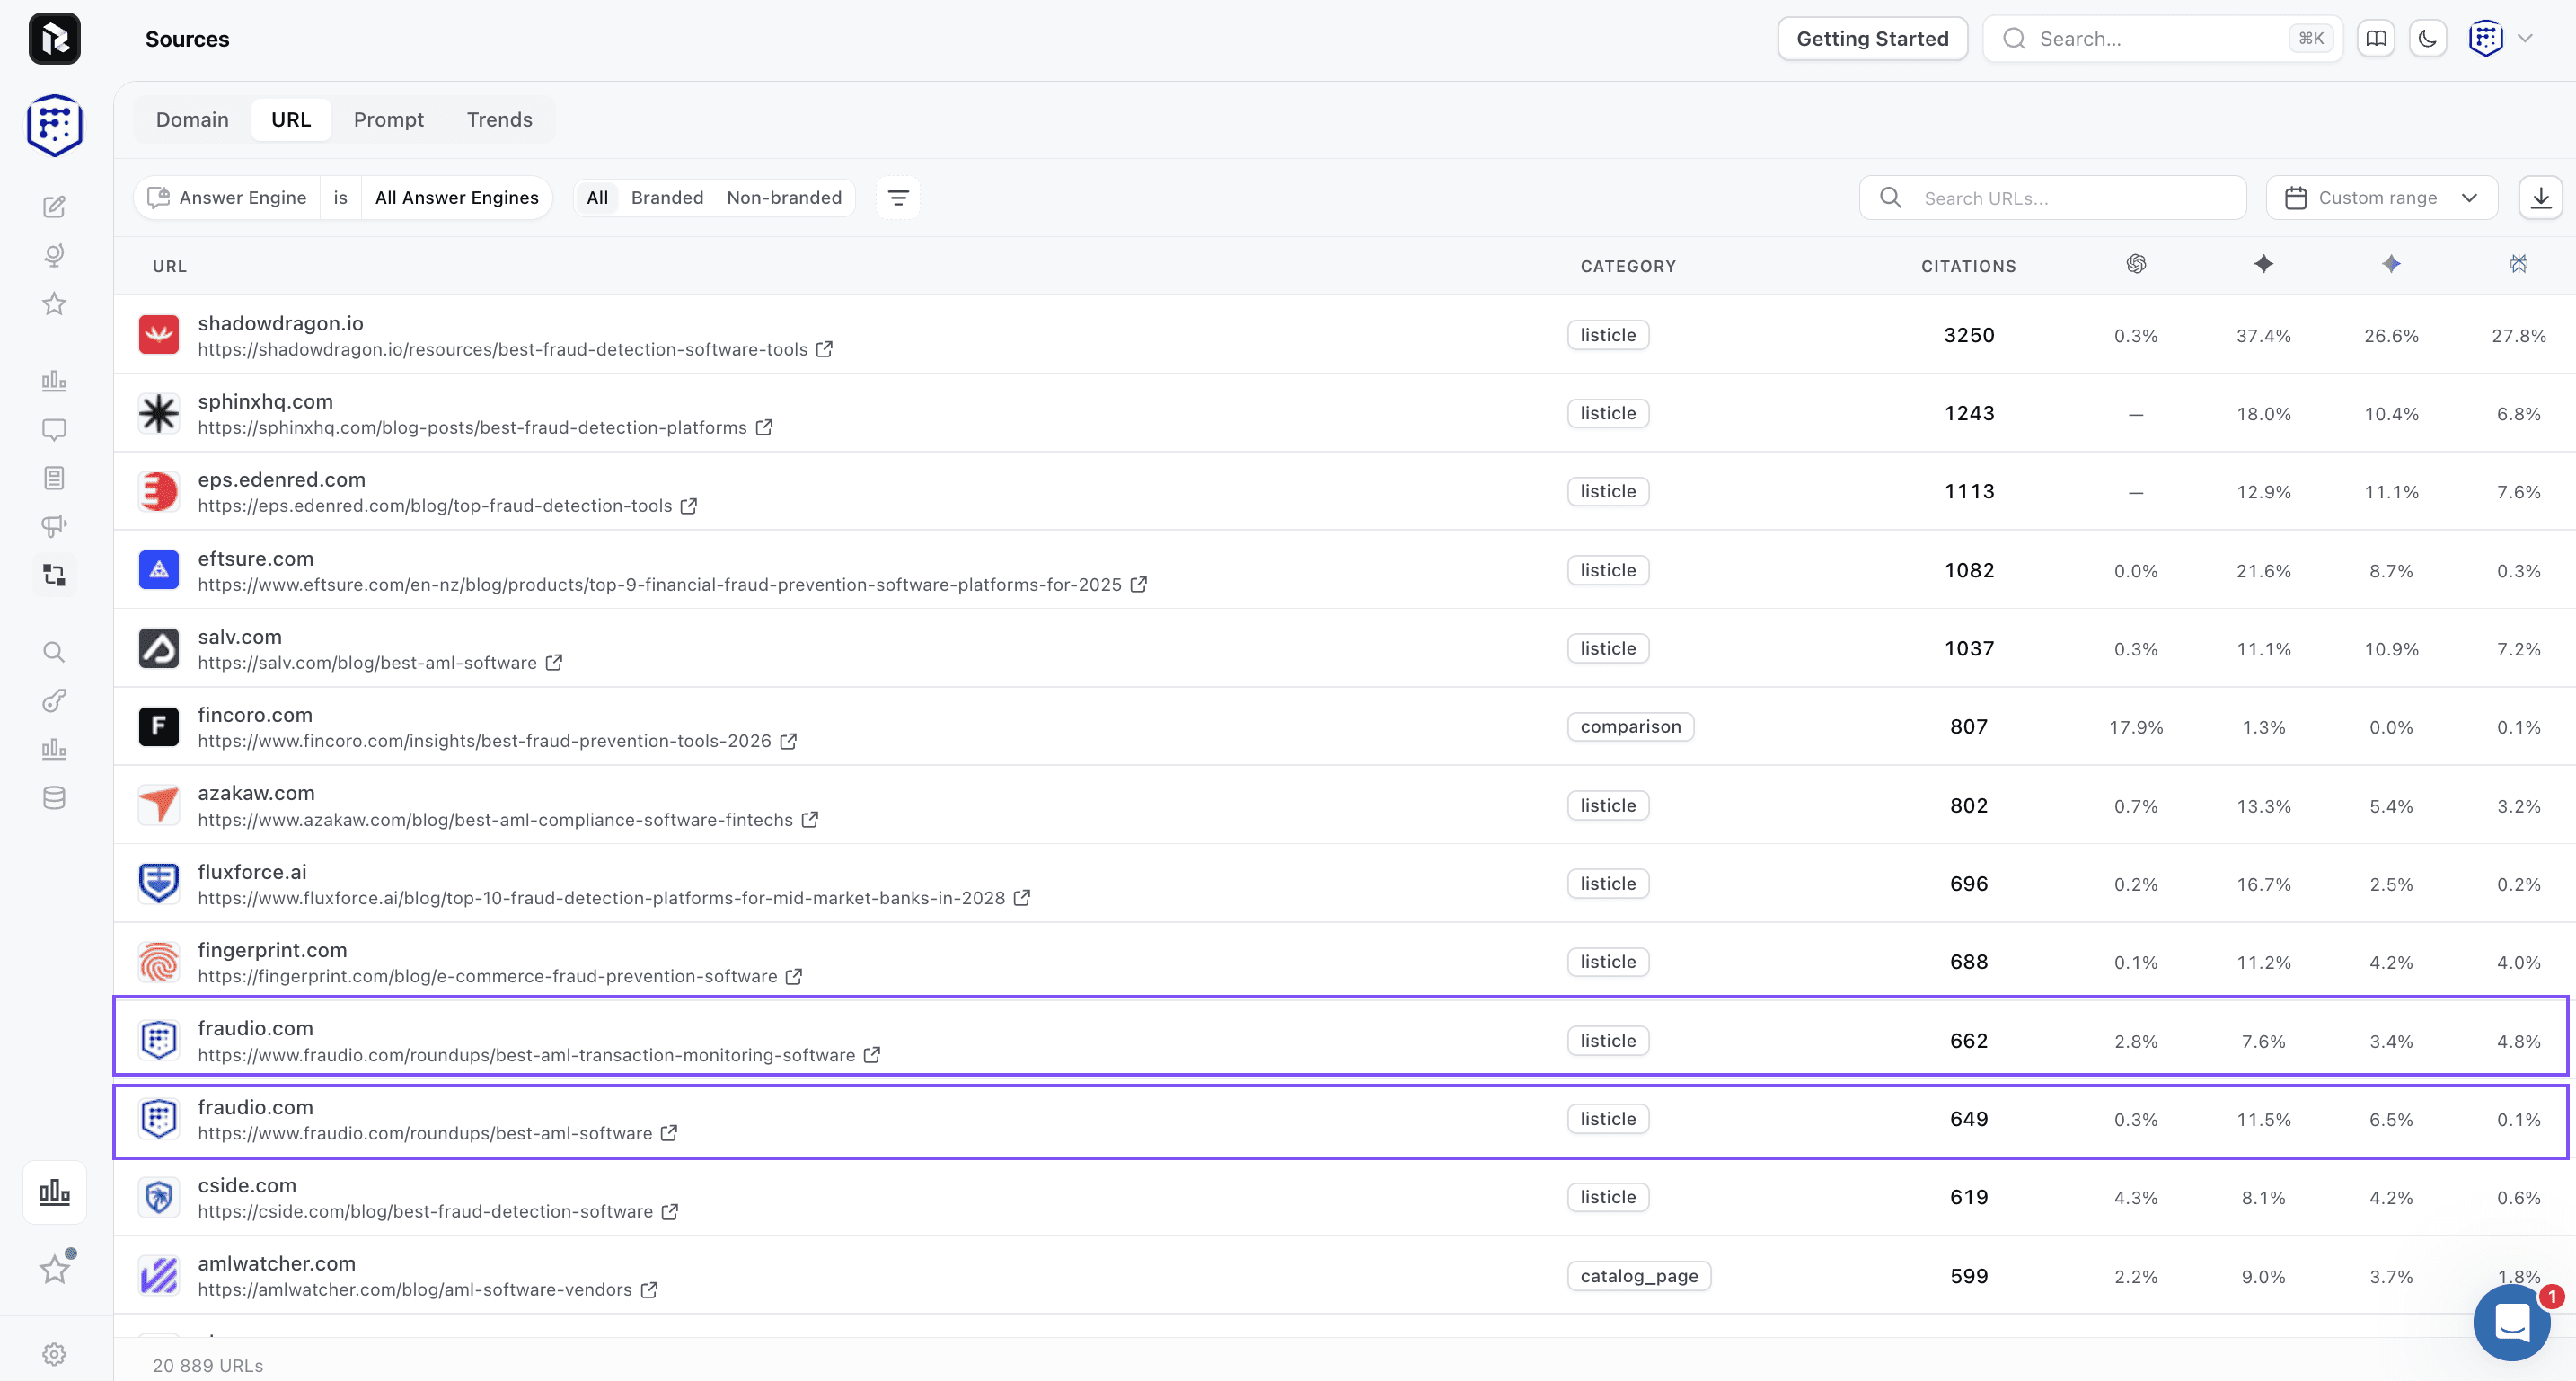Click the CATEGORY column header
This screenshot has height=1381, width=2576.
(1628, 266)
